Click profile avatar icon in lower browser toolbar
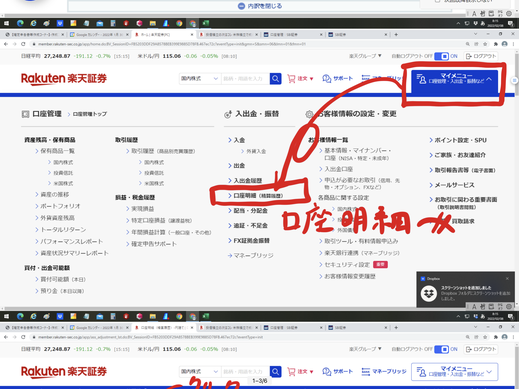Viewport: 519px width, 389px height. coord(504,337)
